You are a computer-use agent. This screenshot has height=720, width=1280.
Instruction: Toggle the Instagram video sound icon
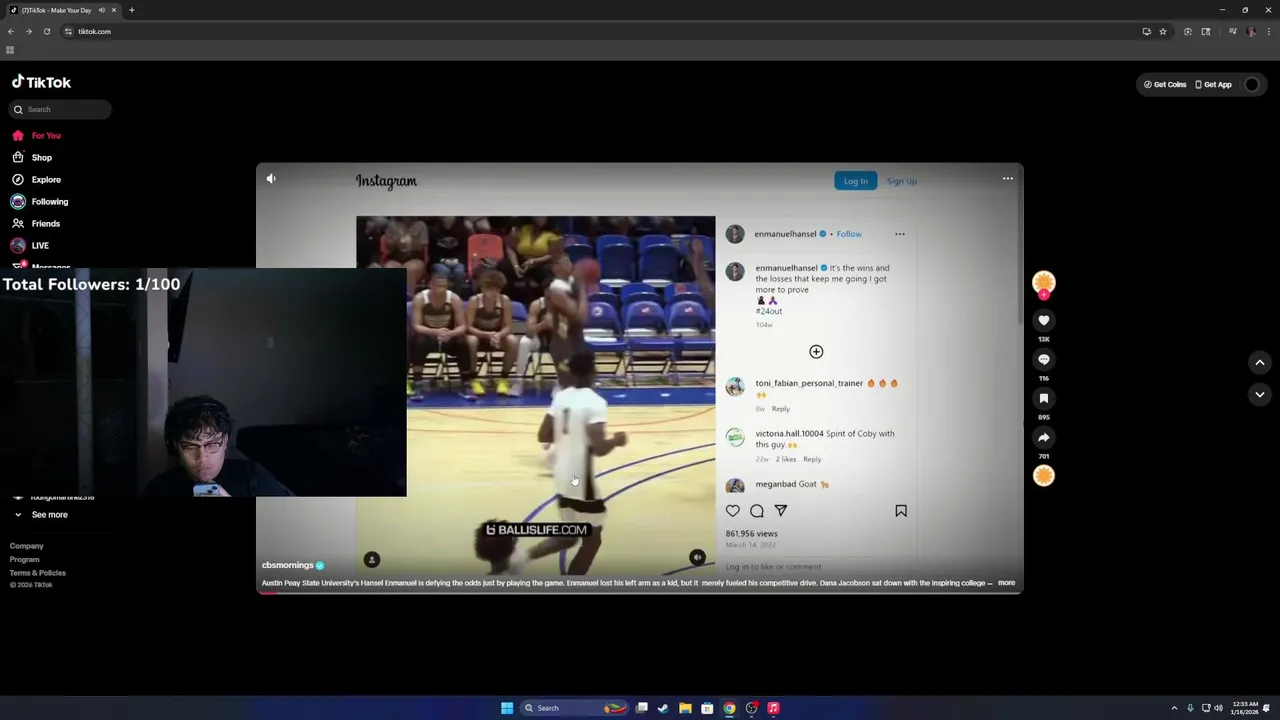[697, 557]
